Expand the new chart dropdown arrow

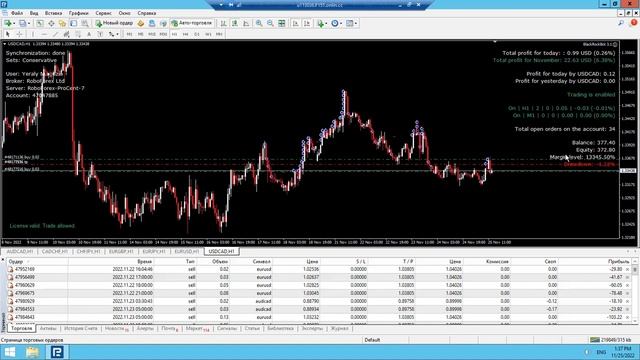(x=14, y=23)
